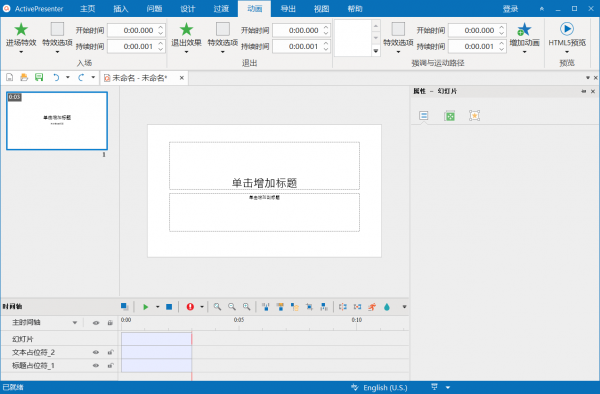The height and width of the screenshot is (394, 600).
Task: Open the 视图 ribbon tab
Action: coord(321,8)
